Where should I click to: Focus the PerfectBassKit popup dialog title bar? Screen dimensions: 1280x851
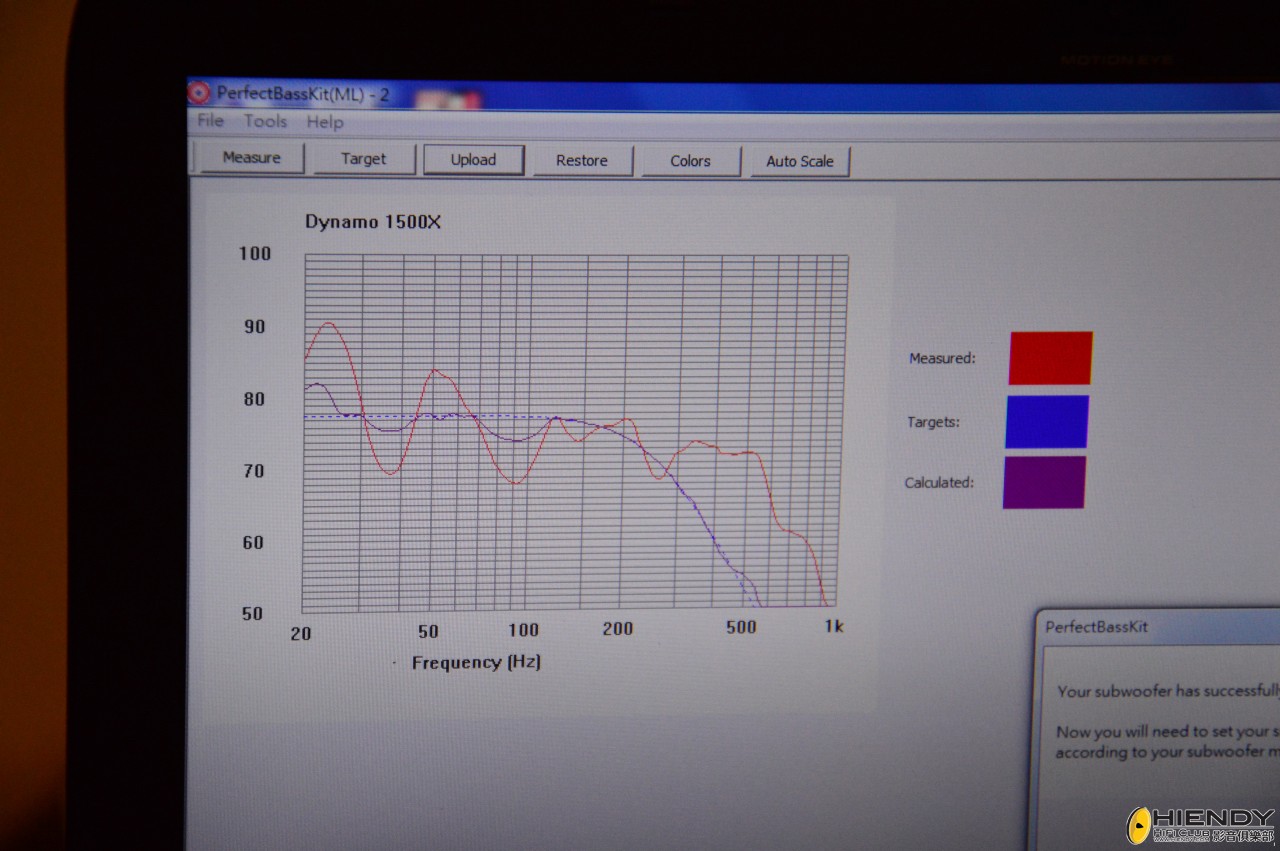point(1150,627)
